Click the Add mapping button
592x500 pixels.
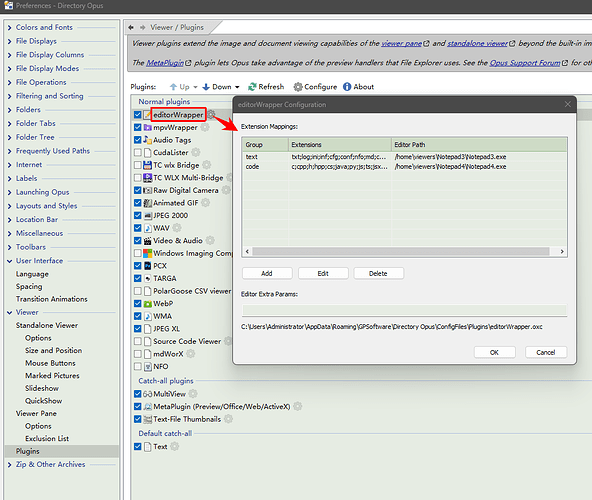click(x=267, y=273)
